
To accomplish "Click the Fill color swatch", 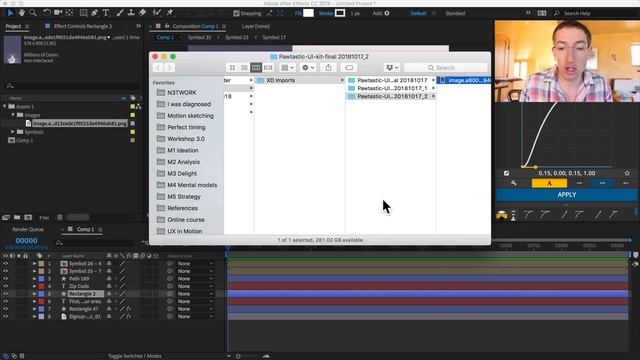I will 308,13.
